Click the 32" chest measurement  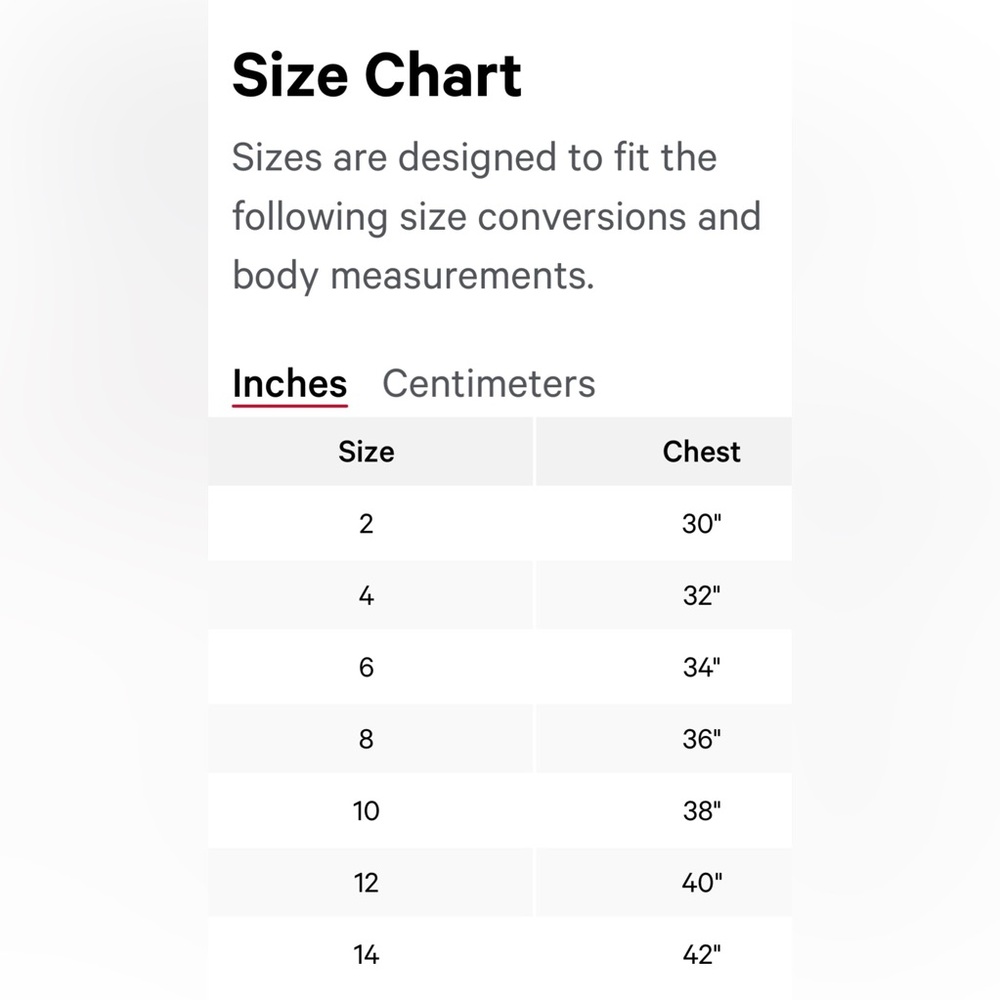702,596
